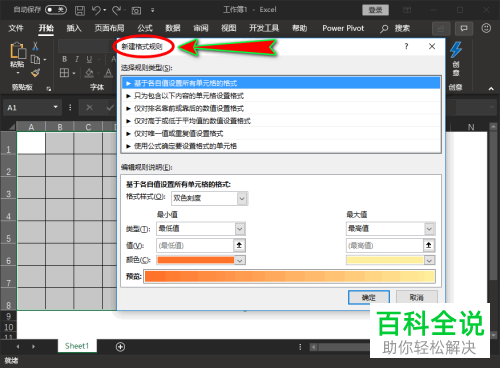
Task: Click the smiley feedback icon
Action: pos(486,28)
